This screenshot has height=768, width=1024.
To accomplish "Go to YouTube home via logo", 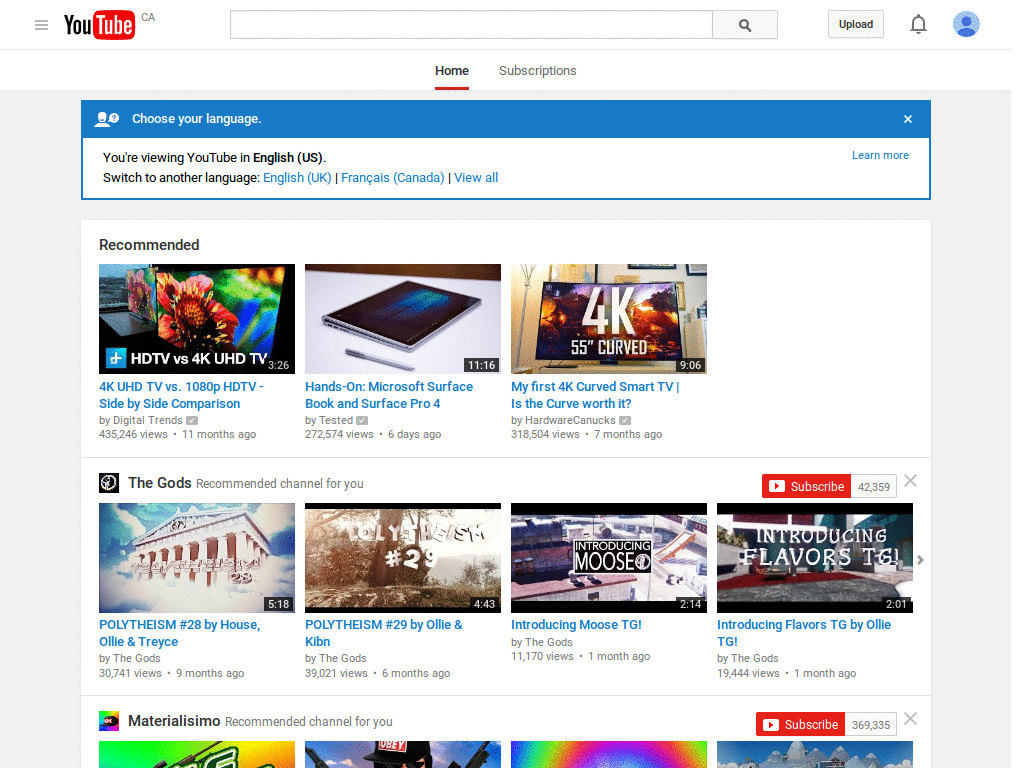I will click(99, 25).
